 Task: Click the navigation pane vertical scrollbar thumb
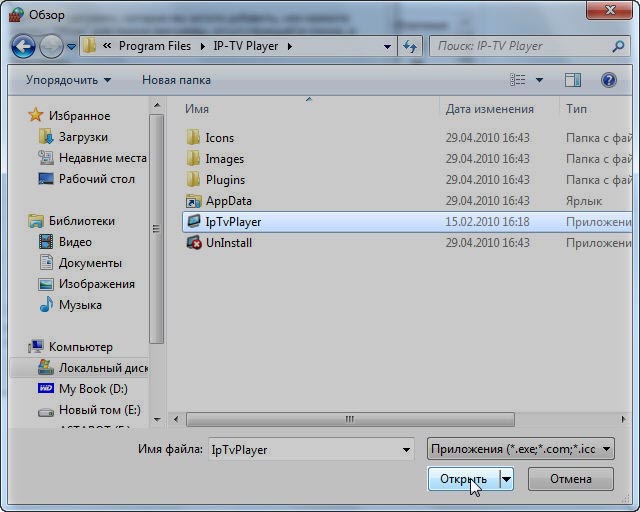pos(156,229)
